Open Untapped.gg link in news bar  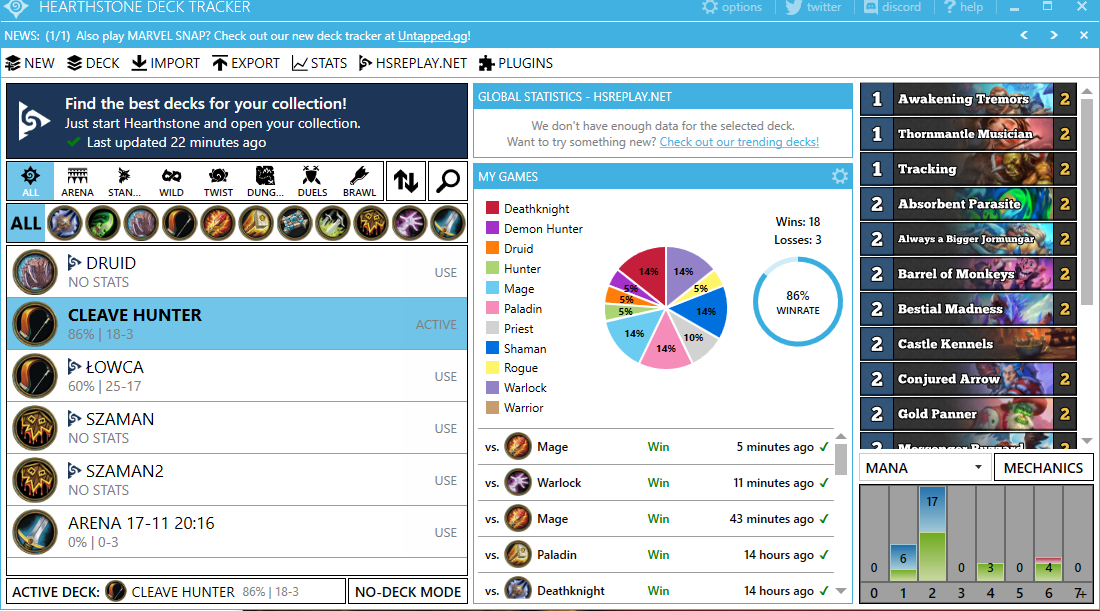point(432,36)
